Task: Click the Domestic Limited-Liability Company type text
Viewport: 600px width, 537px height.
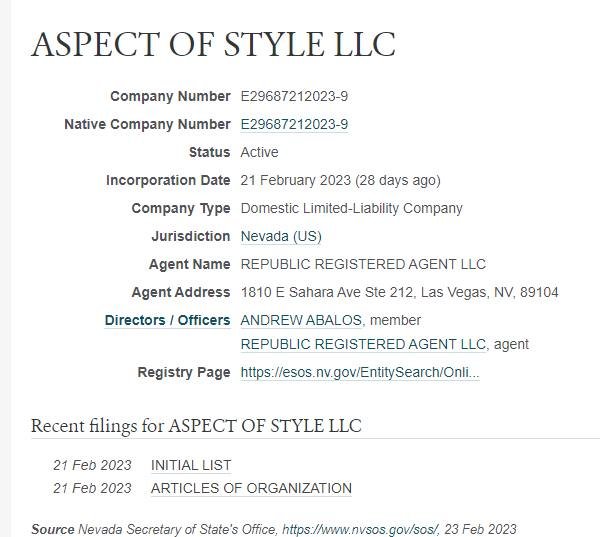Action: 351,209
